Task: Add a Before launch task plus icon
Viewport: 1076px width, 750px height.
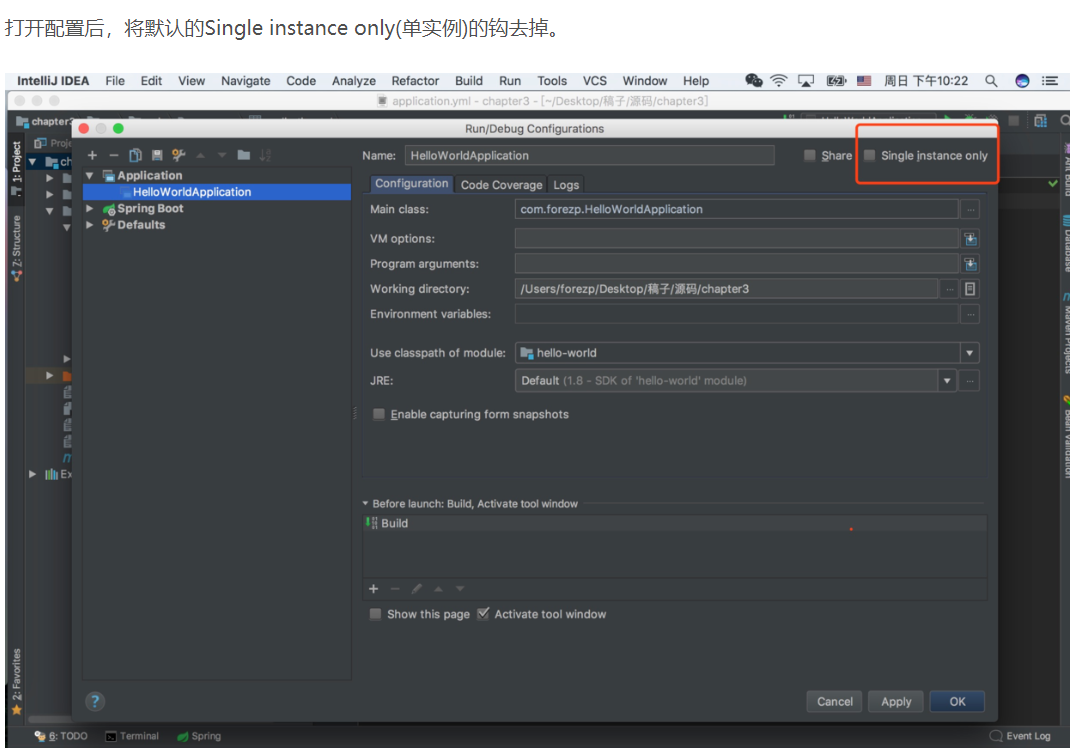Action: [x=373, y=589]
